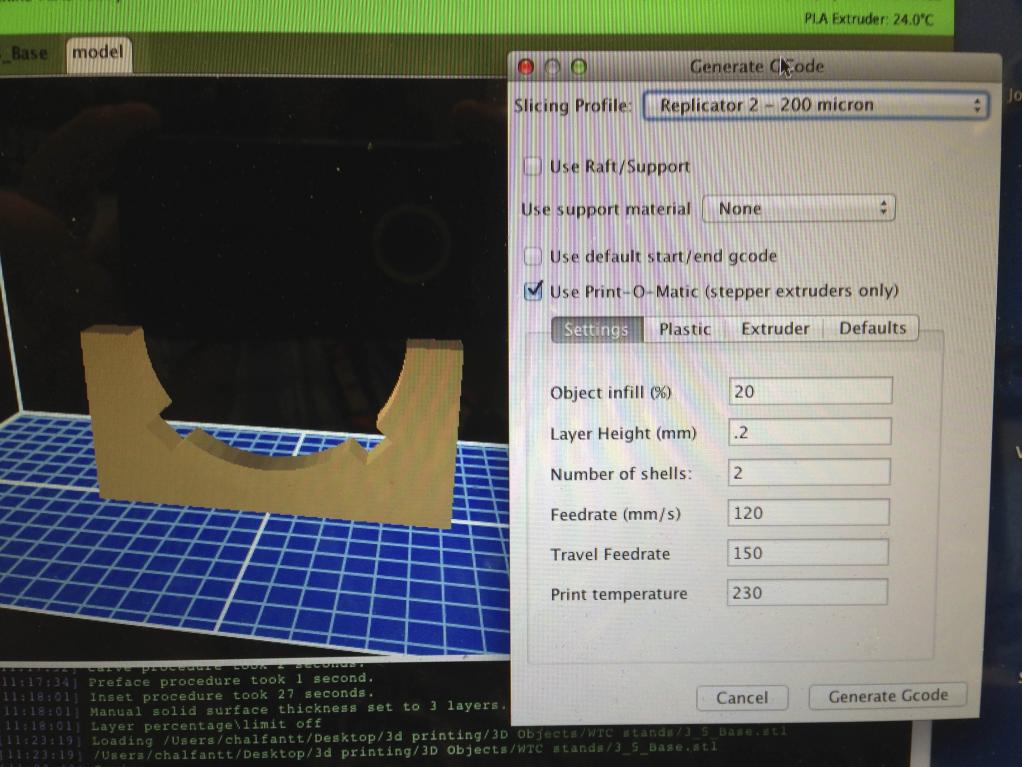The height and width of the screenshot is (767, 1022).
Task: Click the Cancel button
Action: click(x=742, y=698)
